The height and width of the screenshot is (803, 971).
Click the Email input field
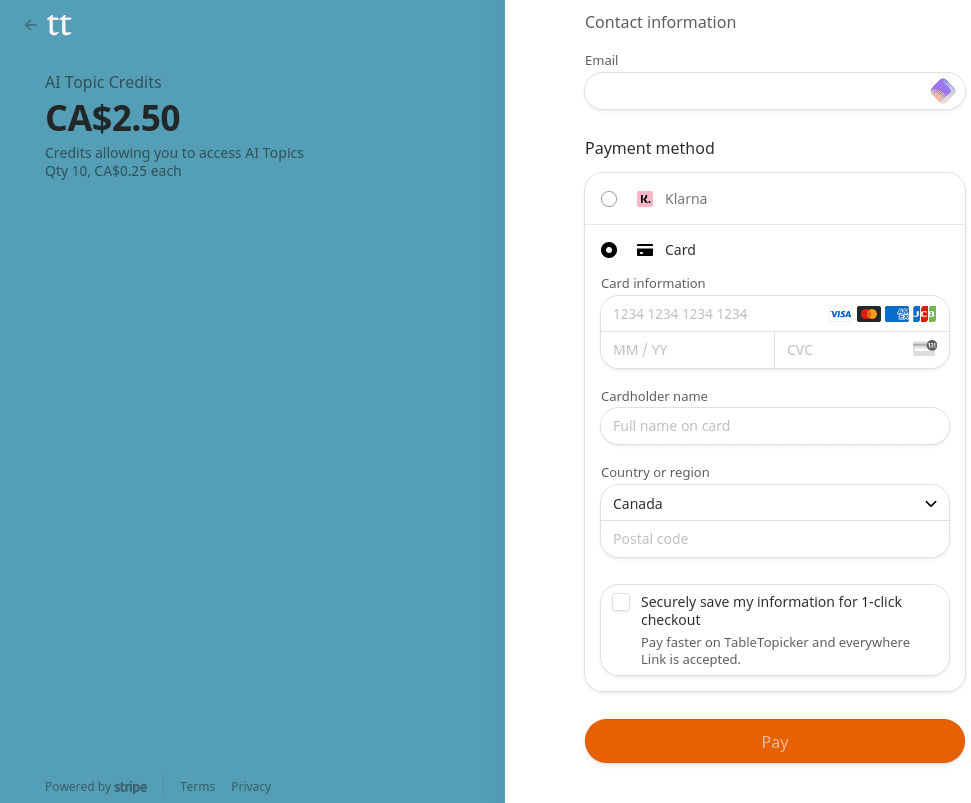coord(756,91)
